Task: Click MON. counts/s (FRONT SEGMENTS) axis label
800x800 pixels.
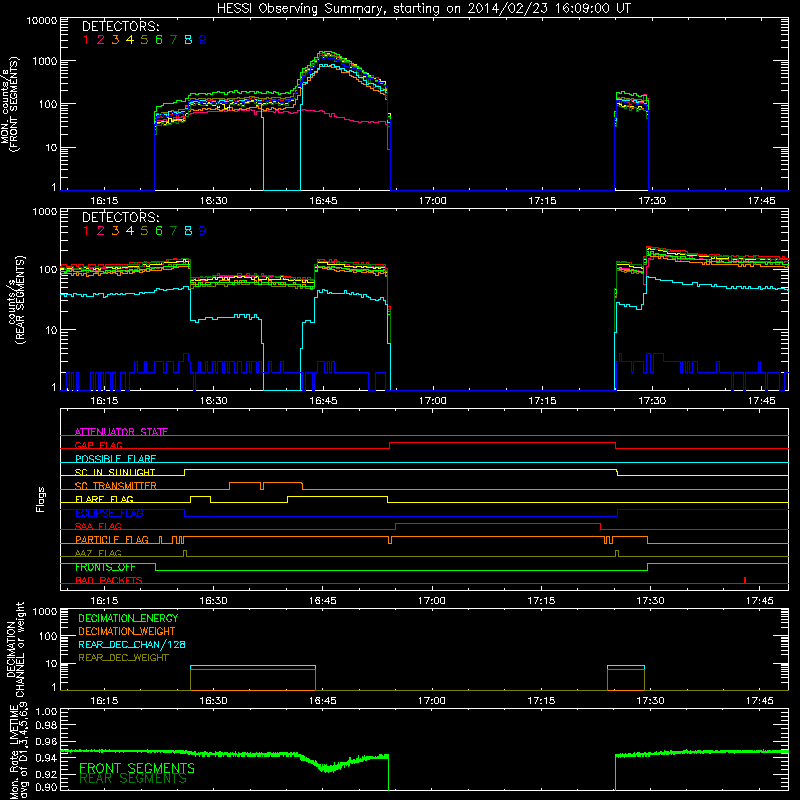Action: coord(9,104)
